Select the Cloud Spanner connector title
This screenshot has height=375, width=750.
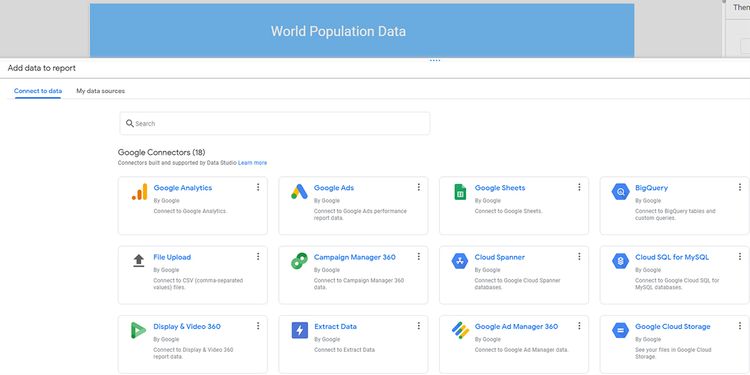[x=500, y=257]
